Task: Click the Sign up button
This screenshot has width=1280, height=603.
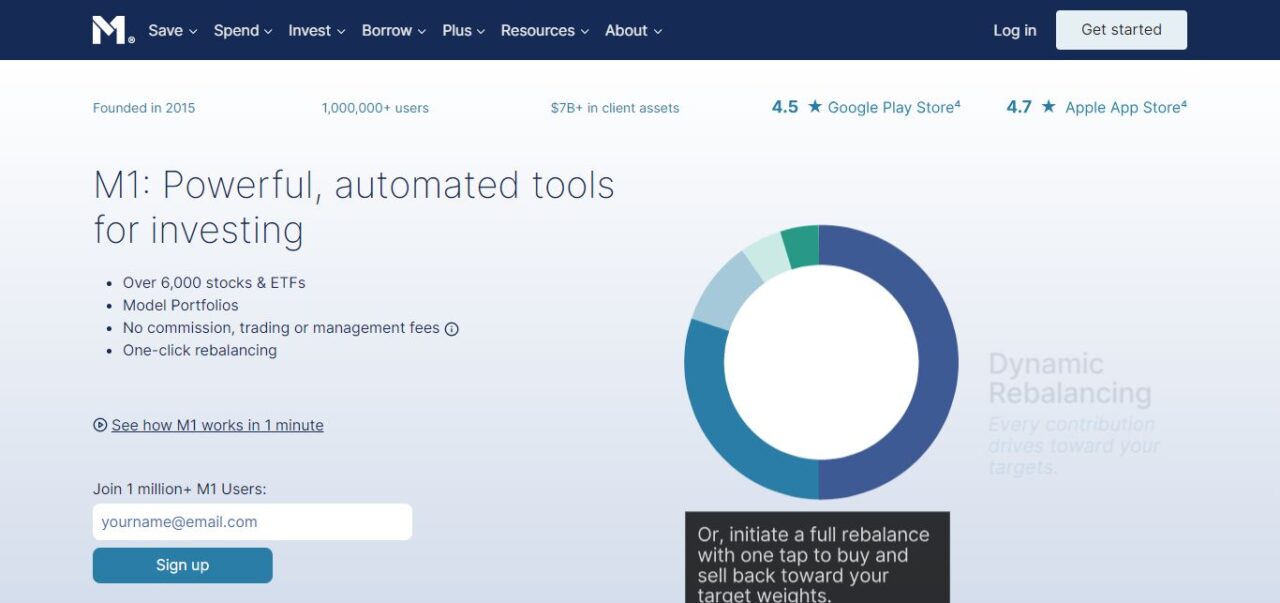Action: click(182, 565)
